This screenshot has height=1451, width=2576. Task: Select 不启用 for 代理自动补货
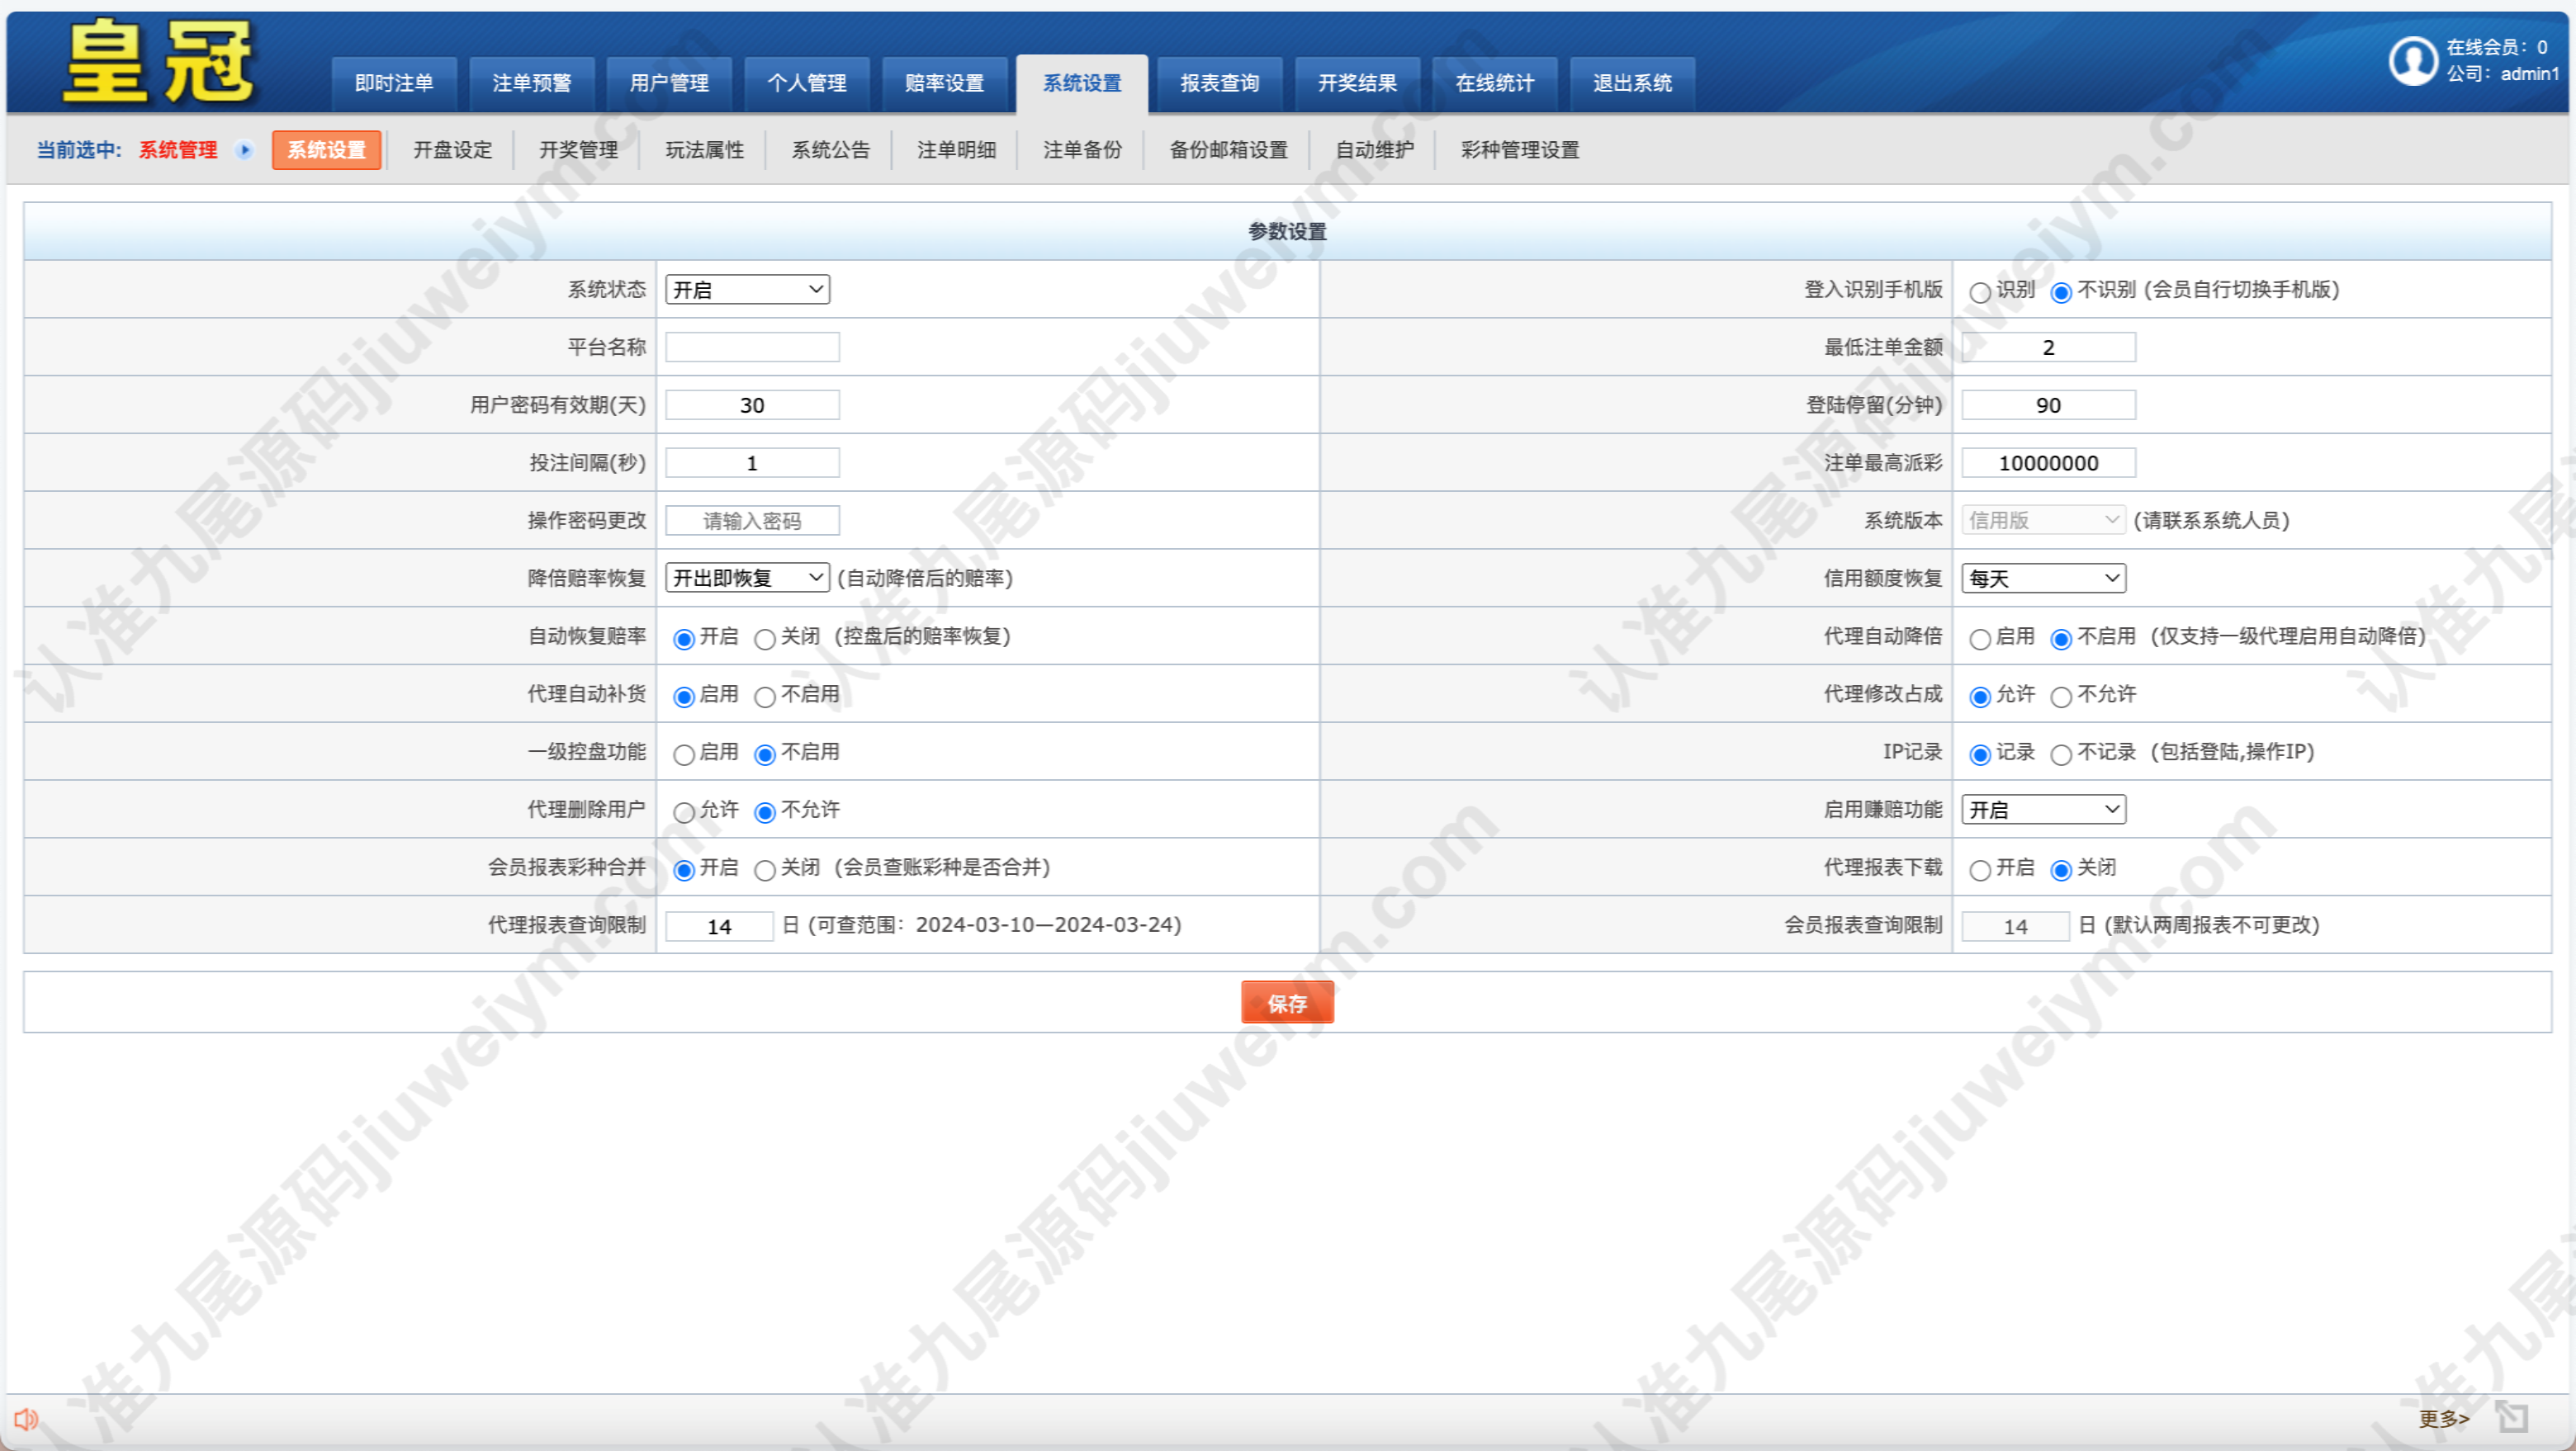point(765,697)
